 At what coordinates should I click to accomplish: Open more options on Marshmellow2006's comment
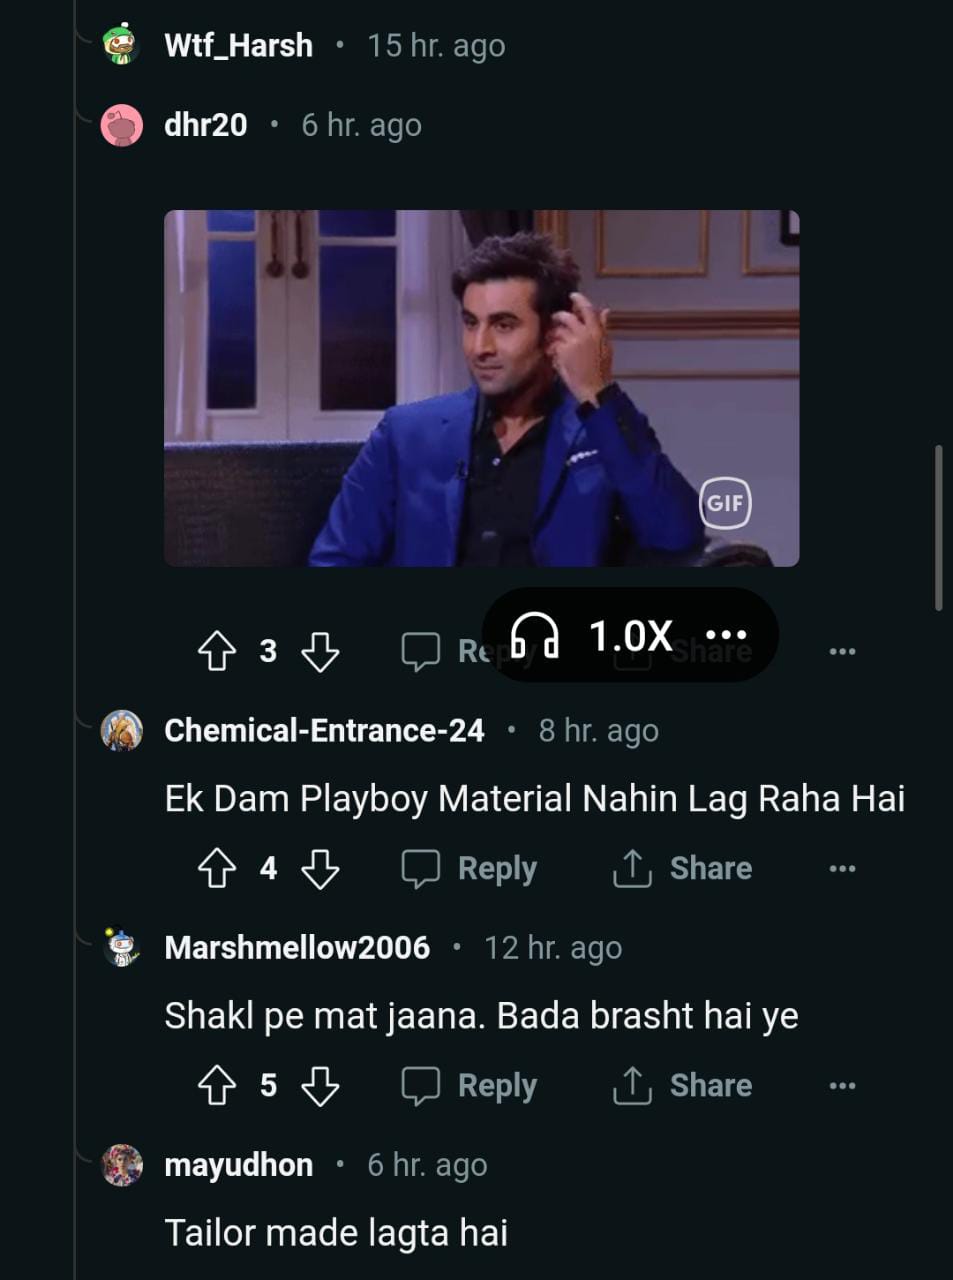click(x=842, y=1085)
